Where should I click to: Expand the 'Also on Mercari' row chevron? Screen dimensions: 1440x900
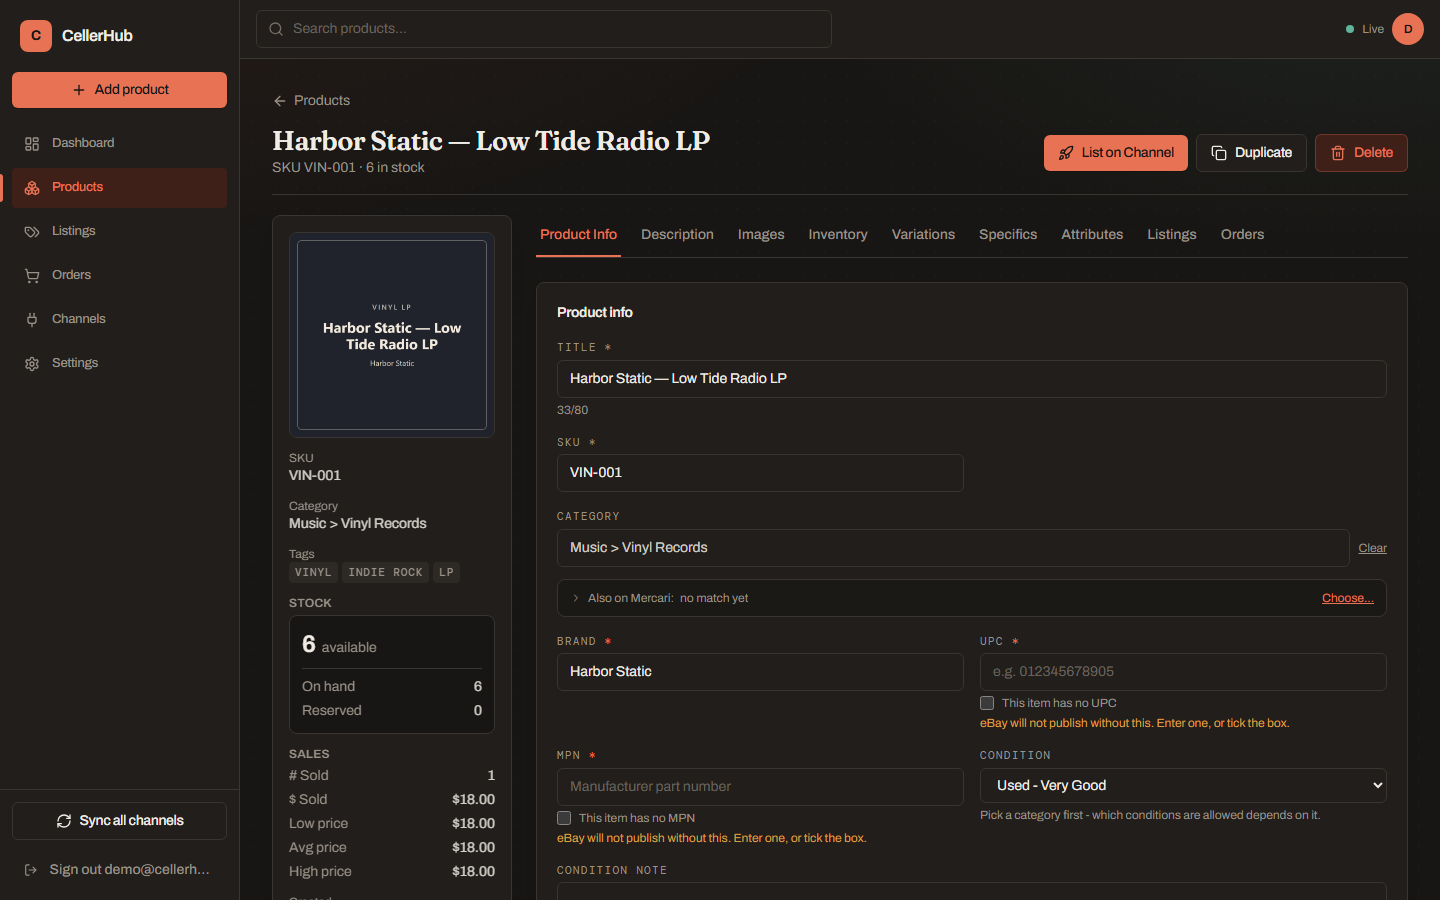576,598
